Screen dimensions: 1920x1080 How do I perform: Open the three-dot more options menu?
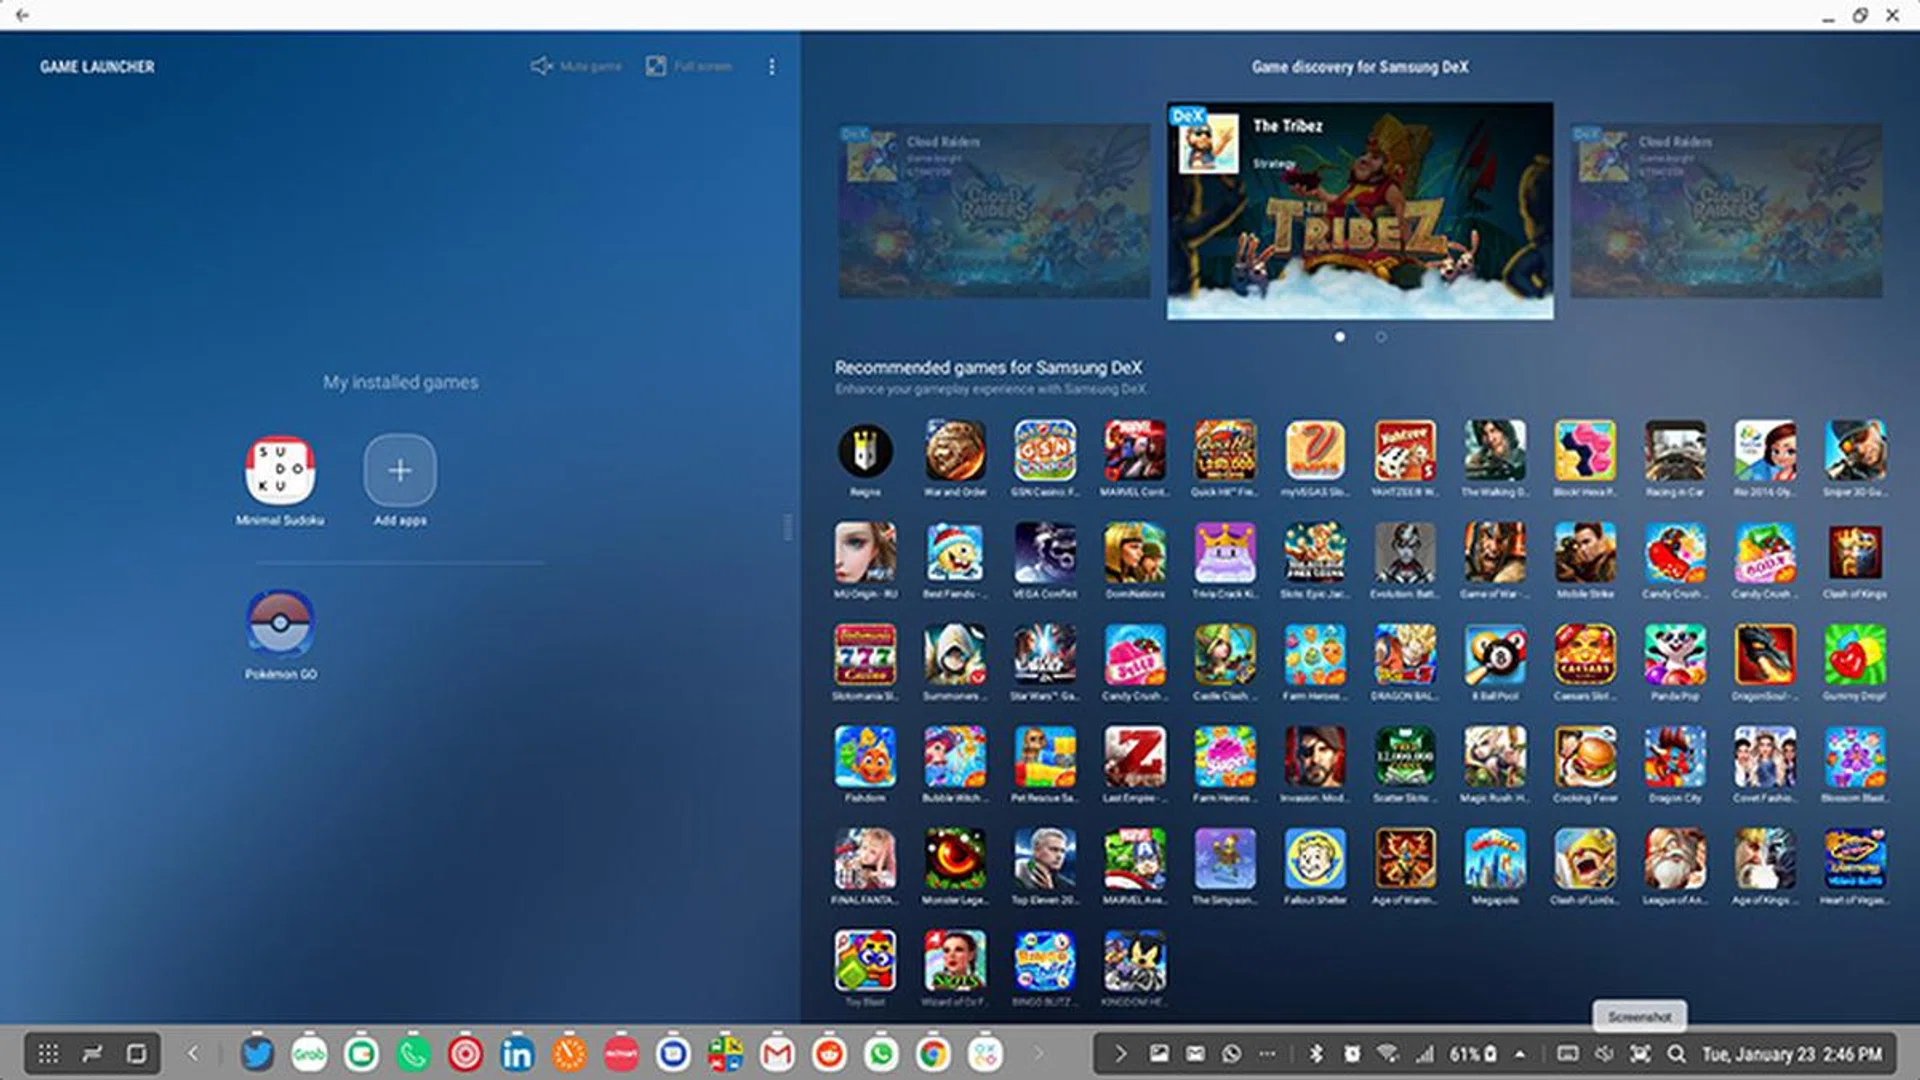tap(771, 66)
